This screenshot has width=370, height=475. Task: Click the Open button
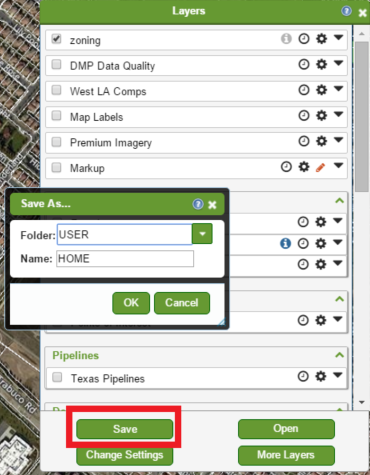(286, 429)
